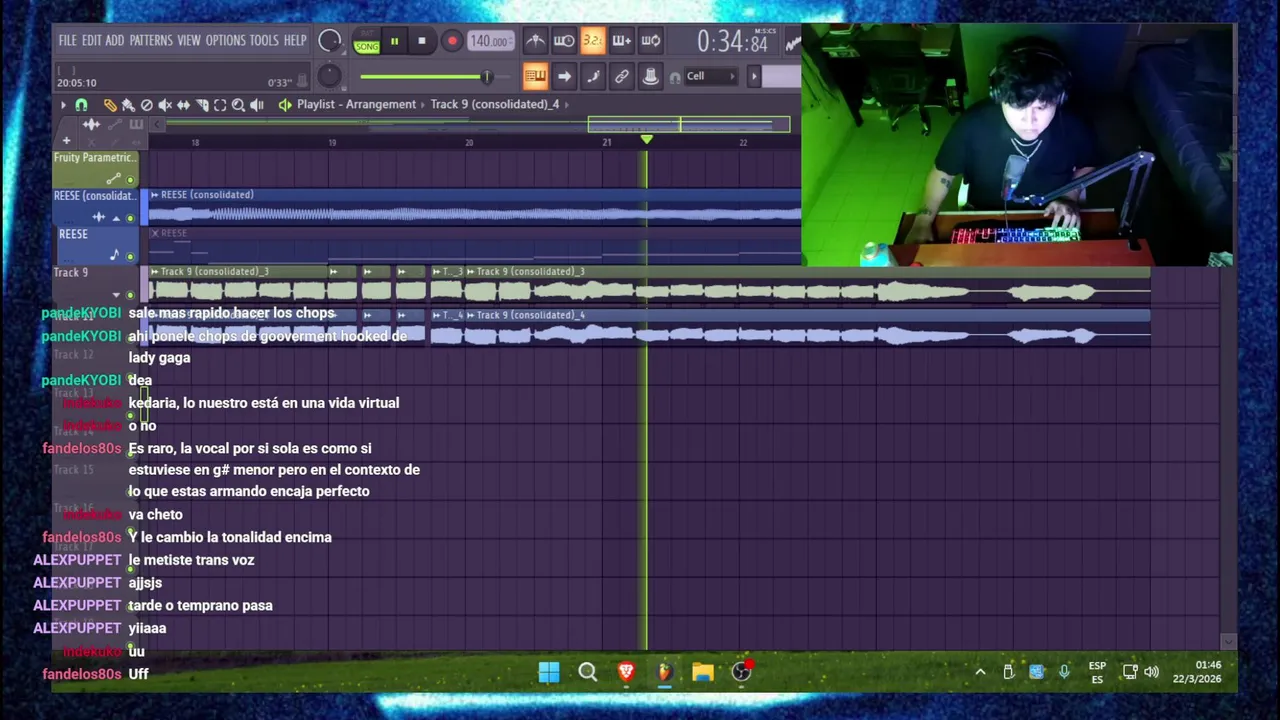
Task: Mute the Fruity Parametric track
Action: point(130,179)
